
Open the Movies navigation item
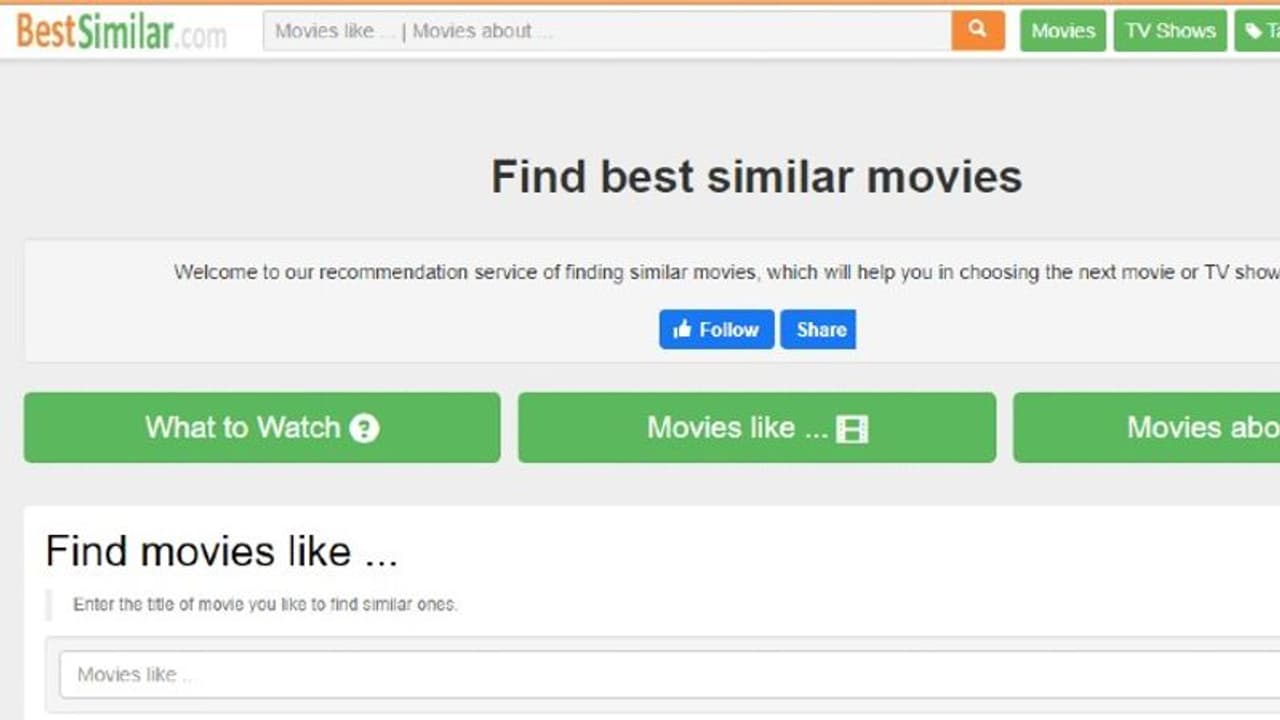click(x=1062, y=31)
